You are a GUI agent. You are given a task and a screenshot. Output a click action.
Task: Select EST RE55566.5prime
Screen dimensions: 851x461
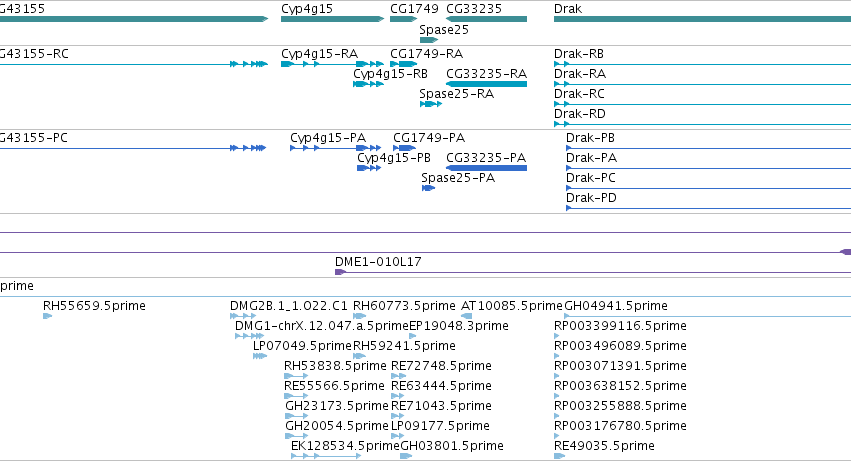coord(334,386)
